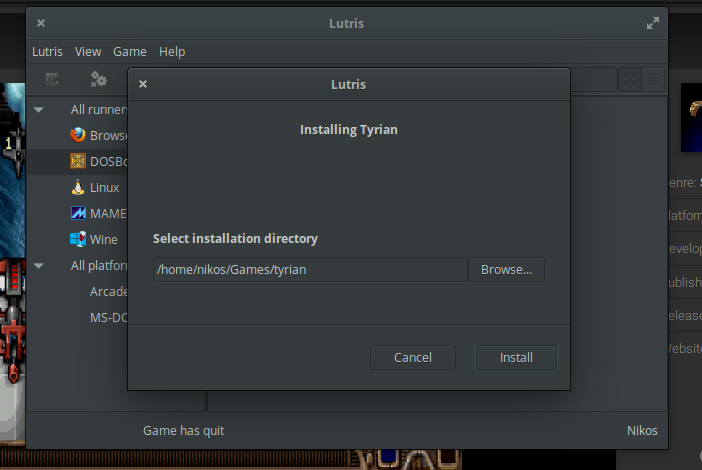Click the first toolbar icon in main window

pos(52,79)
